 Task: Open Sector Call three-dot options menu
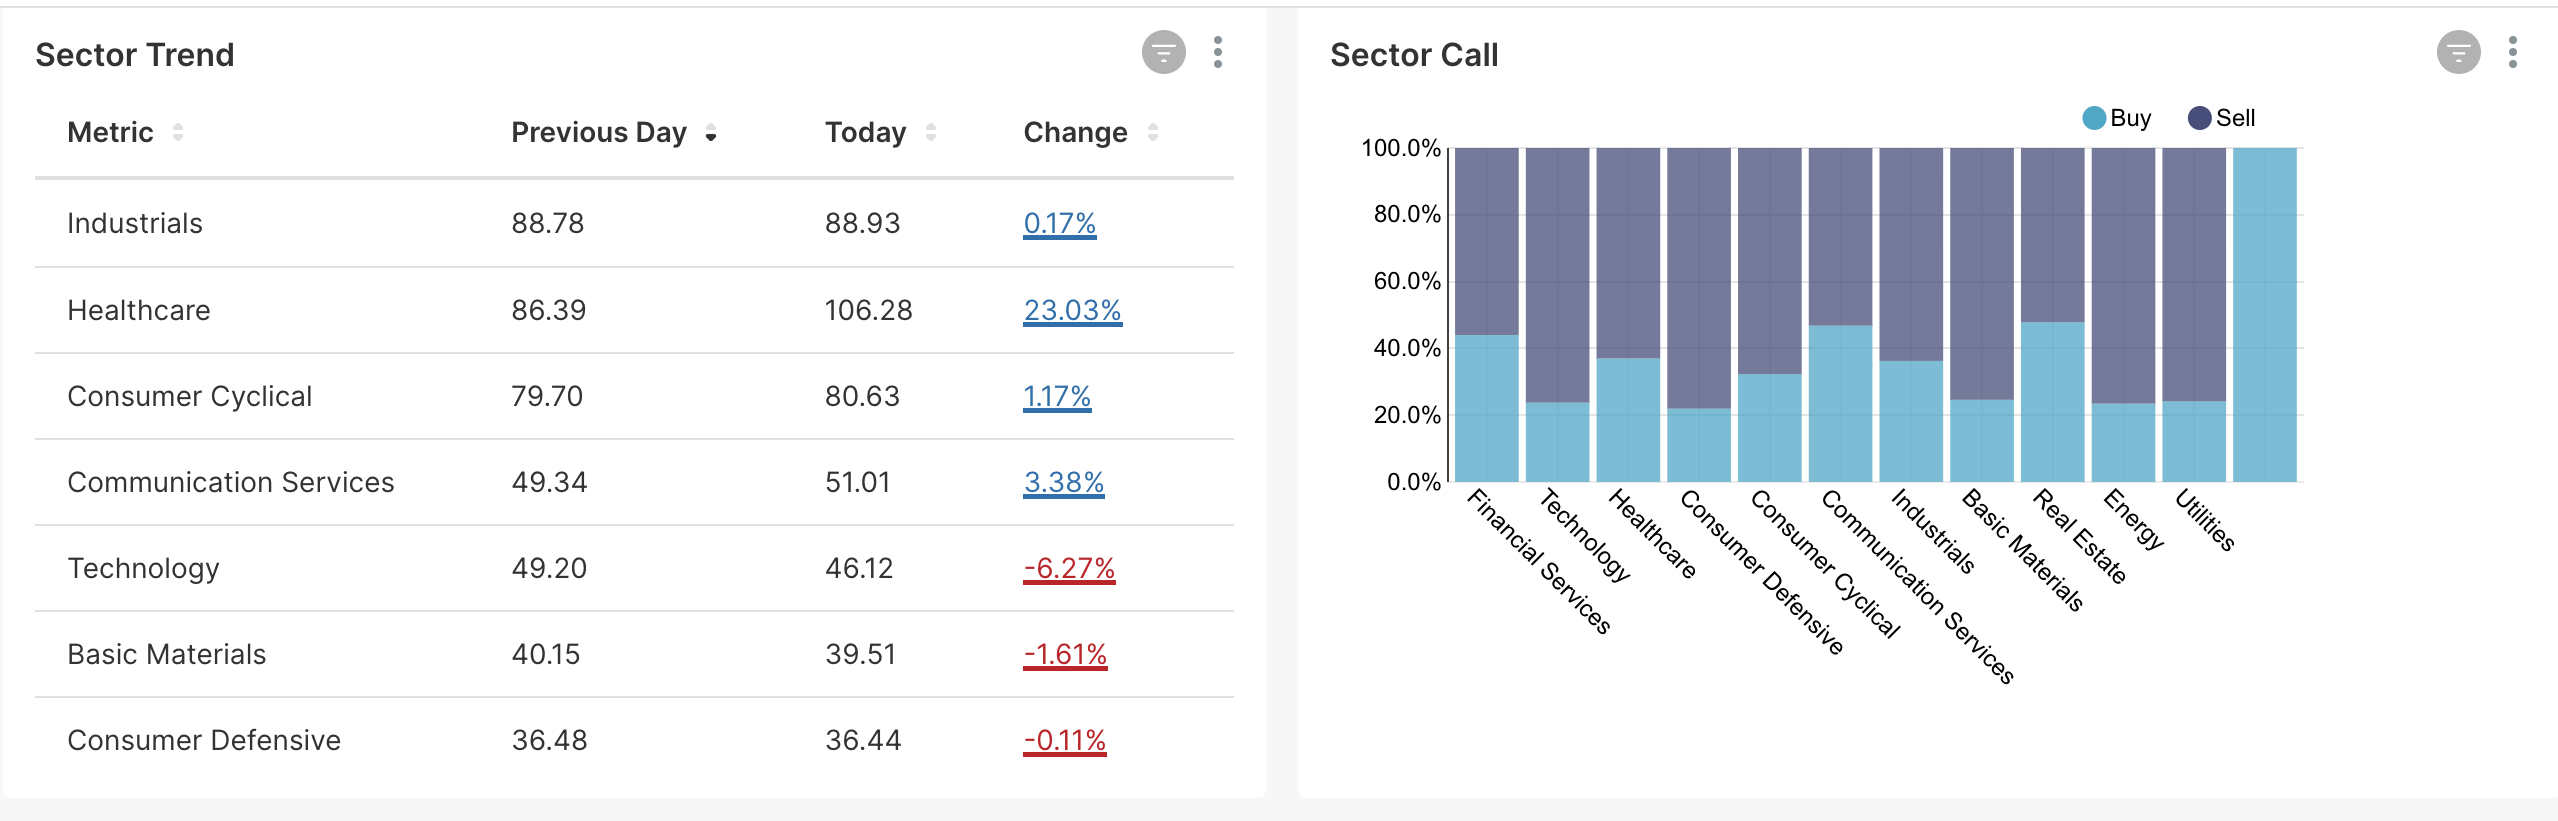coord(2513,54)
